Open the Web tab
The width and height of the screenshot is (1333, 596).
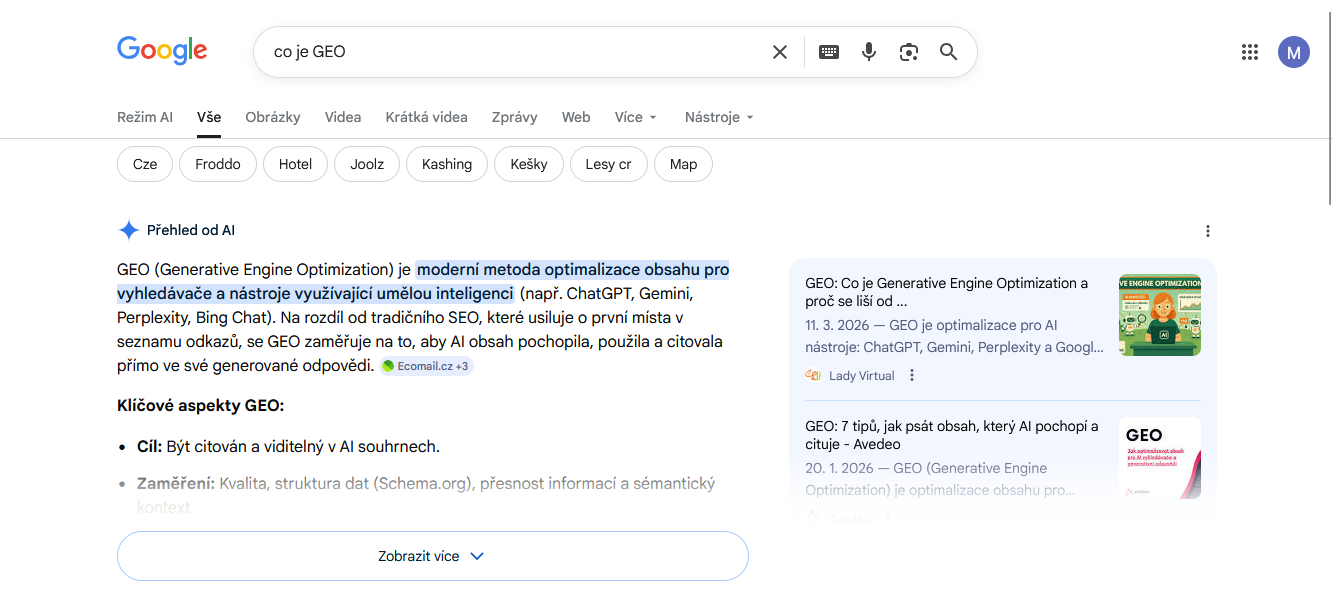(x=576, y=117)
